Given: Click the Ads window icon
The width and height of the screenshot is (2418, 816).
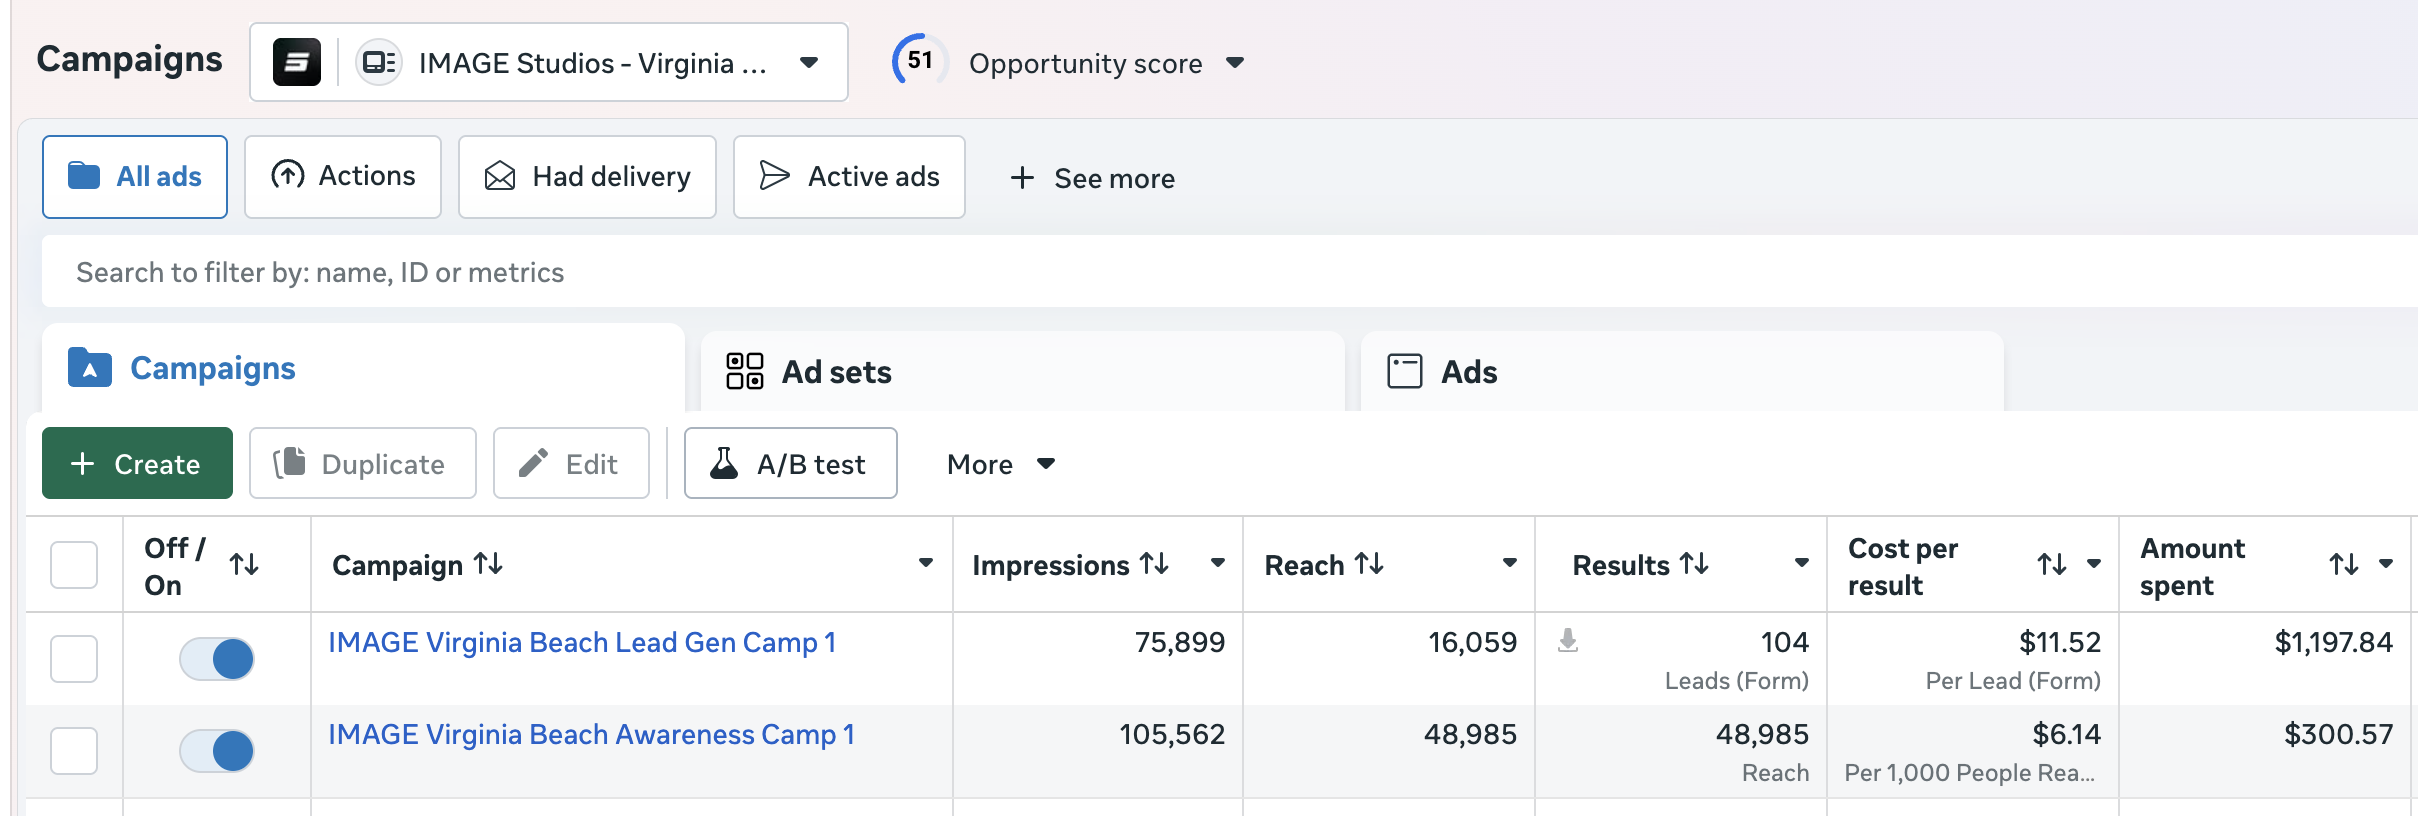Looking at the screenshot, I should pyautogui.click(x=1405, y=371).
